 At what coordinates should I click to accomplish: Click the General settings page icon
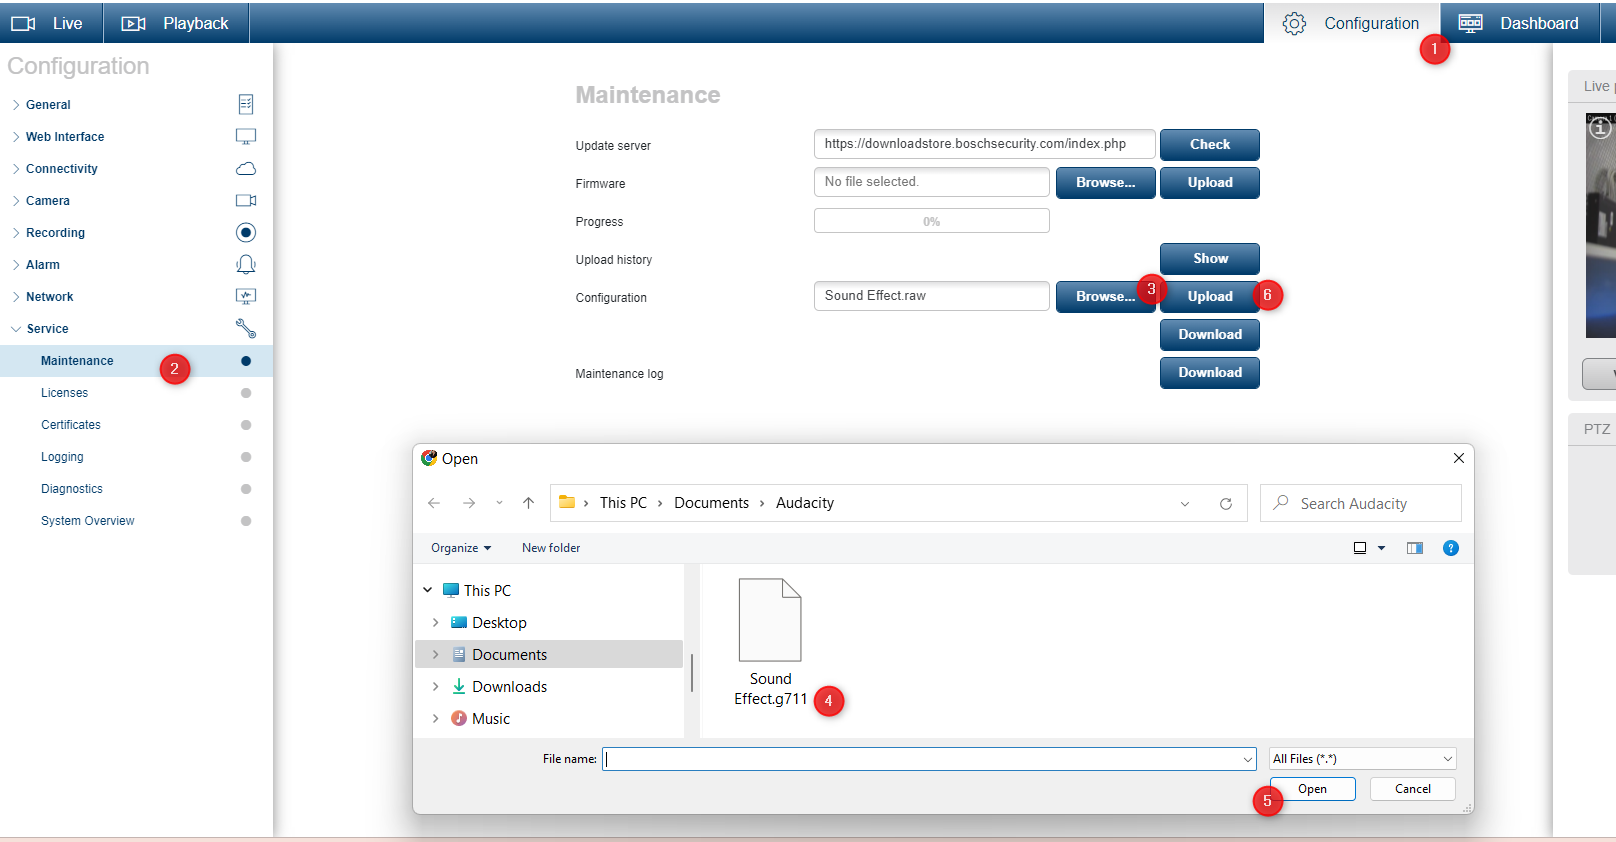click(x=245, y=104)
